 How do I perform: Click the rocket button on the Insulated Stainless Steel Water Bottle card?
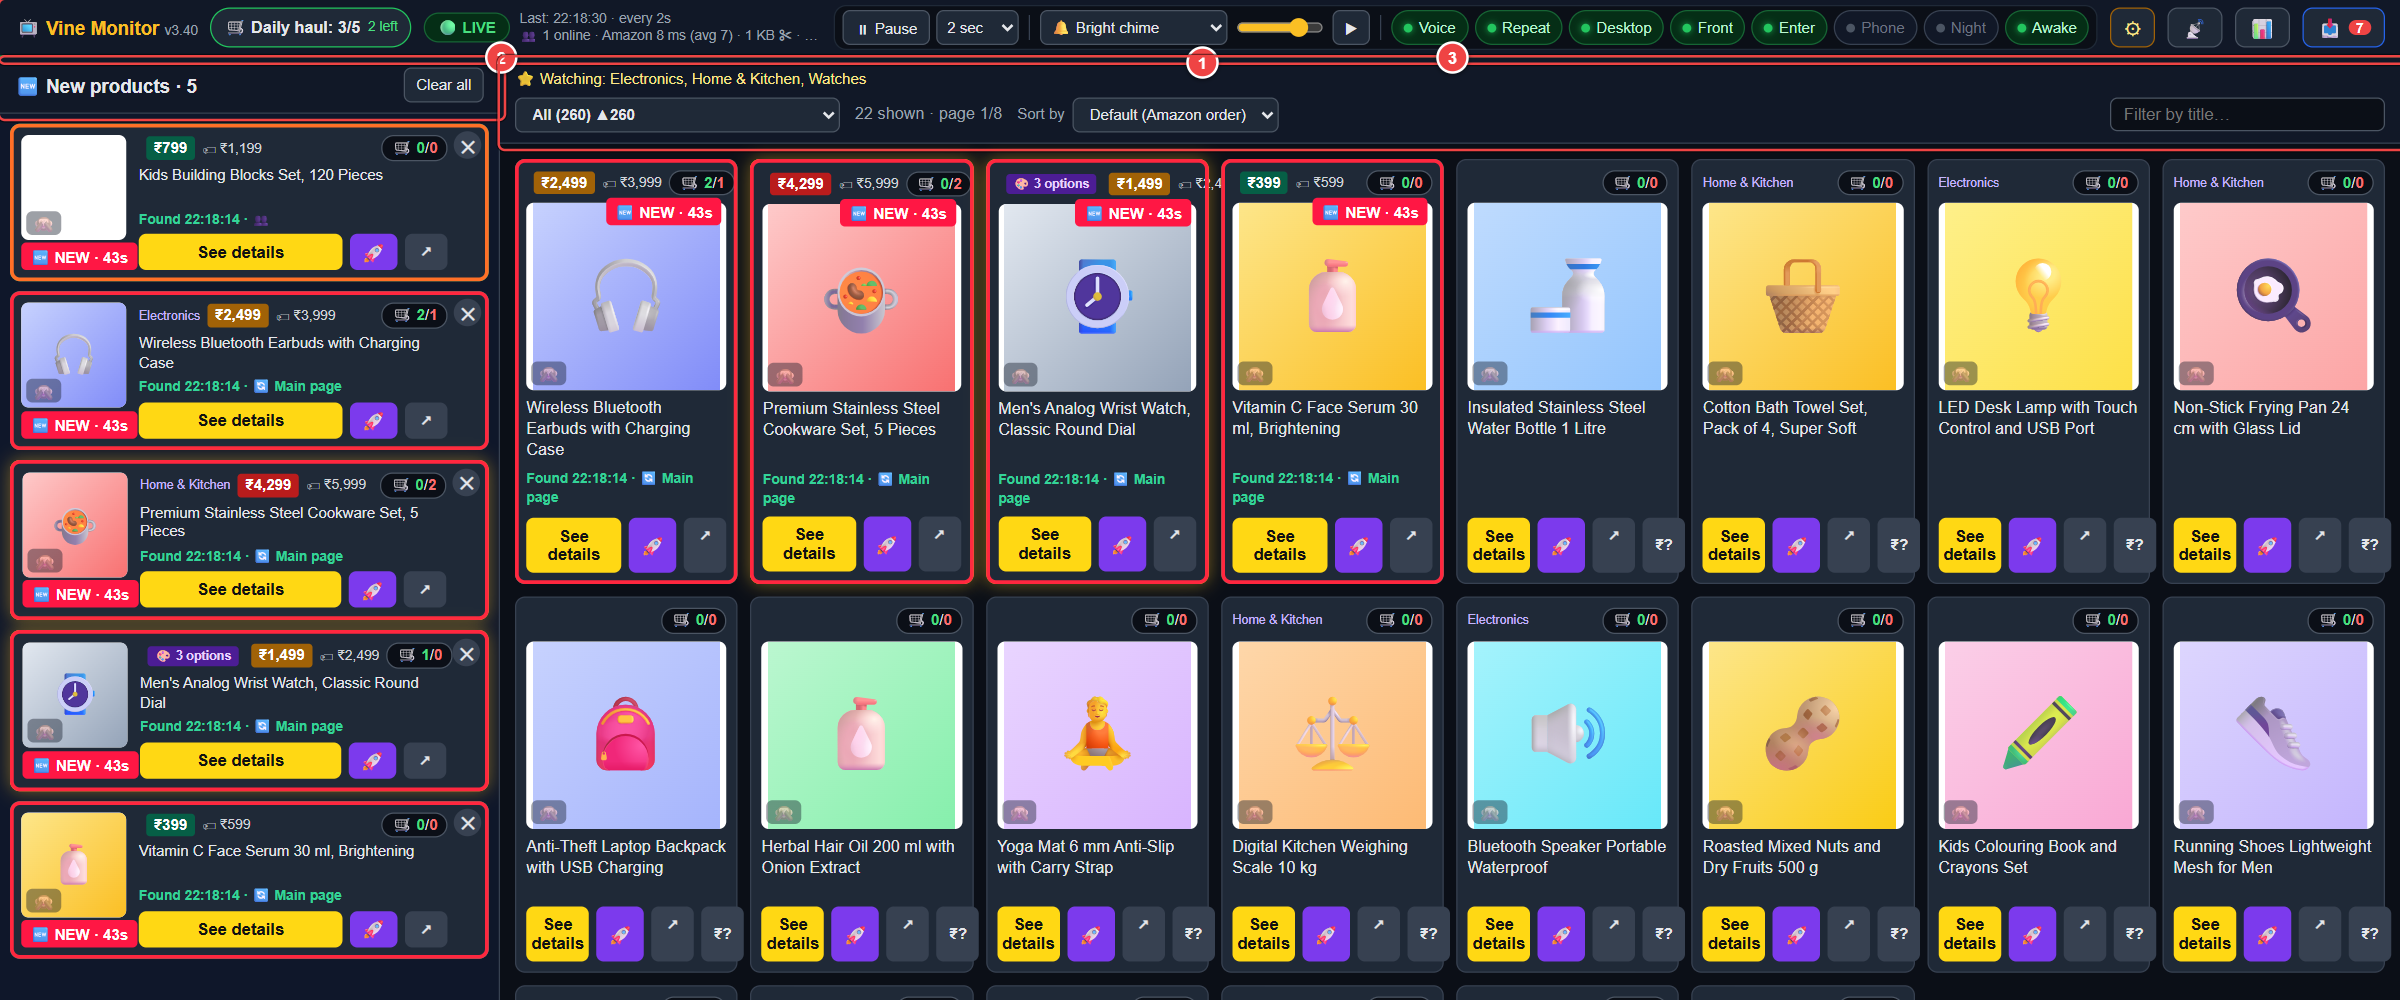[x=1561, y=545]
